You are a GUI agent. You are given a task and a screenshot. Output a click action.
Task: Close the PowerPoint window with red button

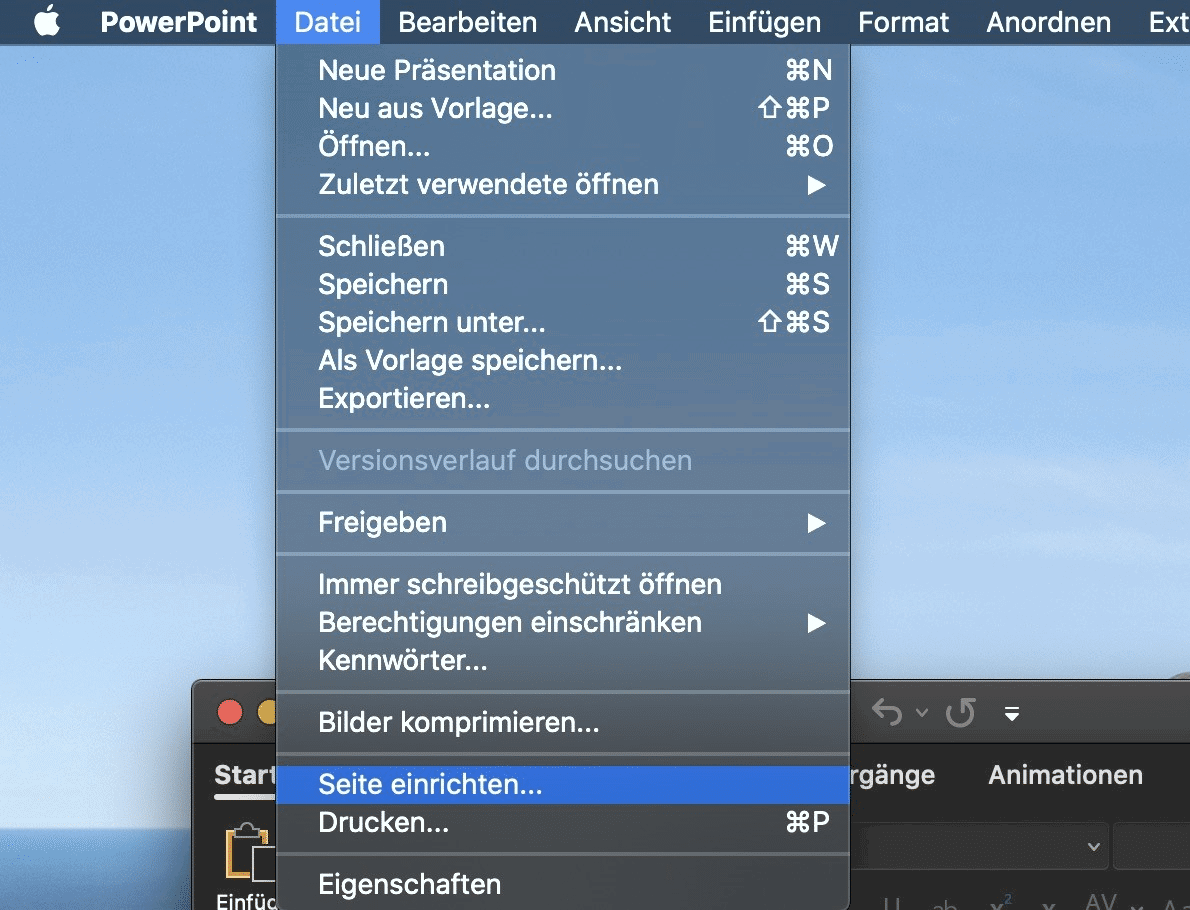coord(230,712)
